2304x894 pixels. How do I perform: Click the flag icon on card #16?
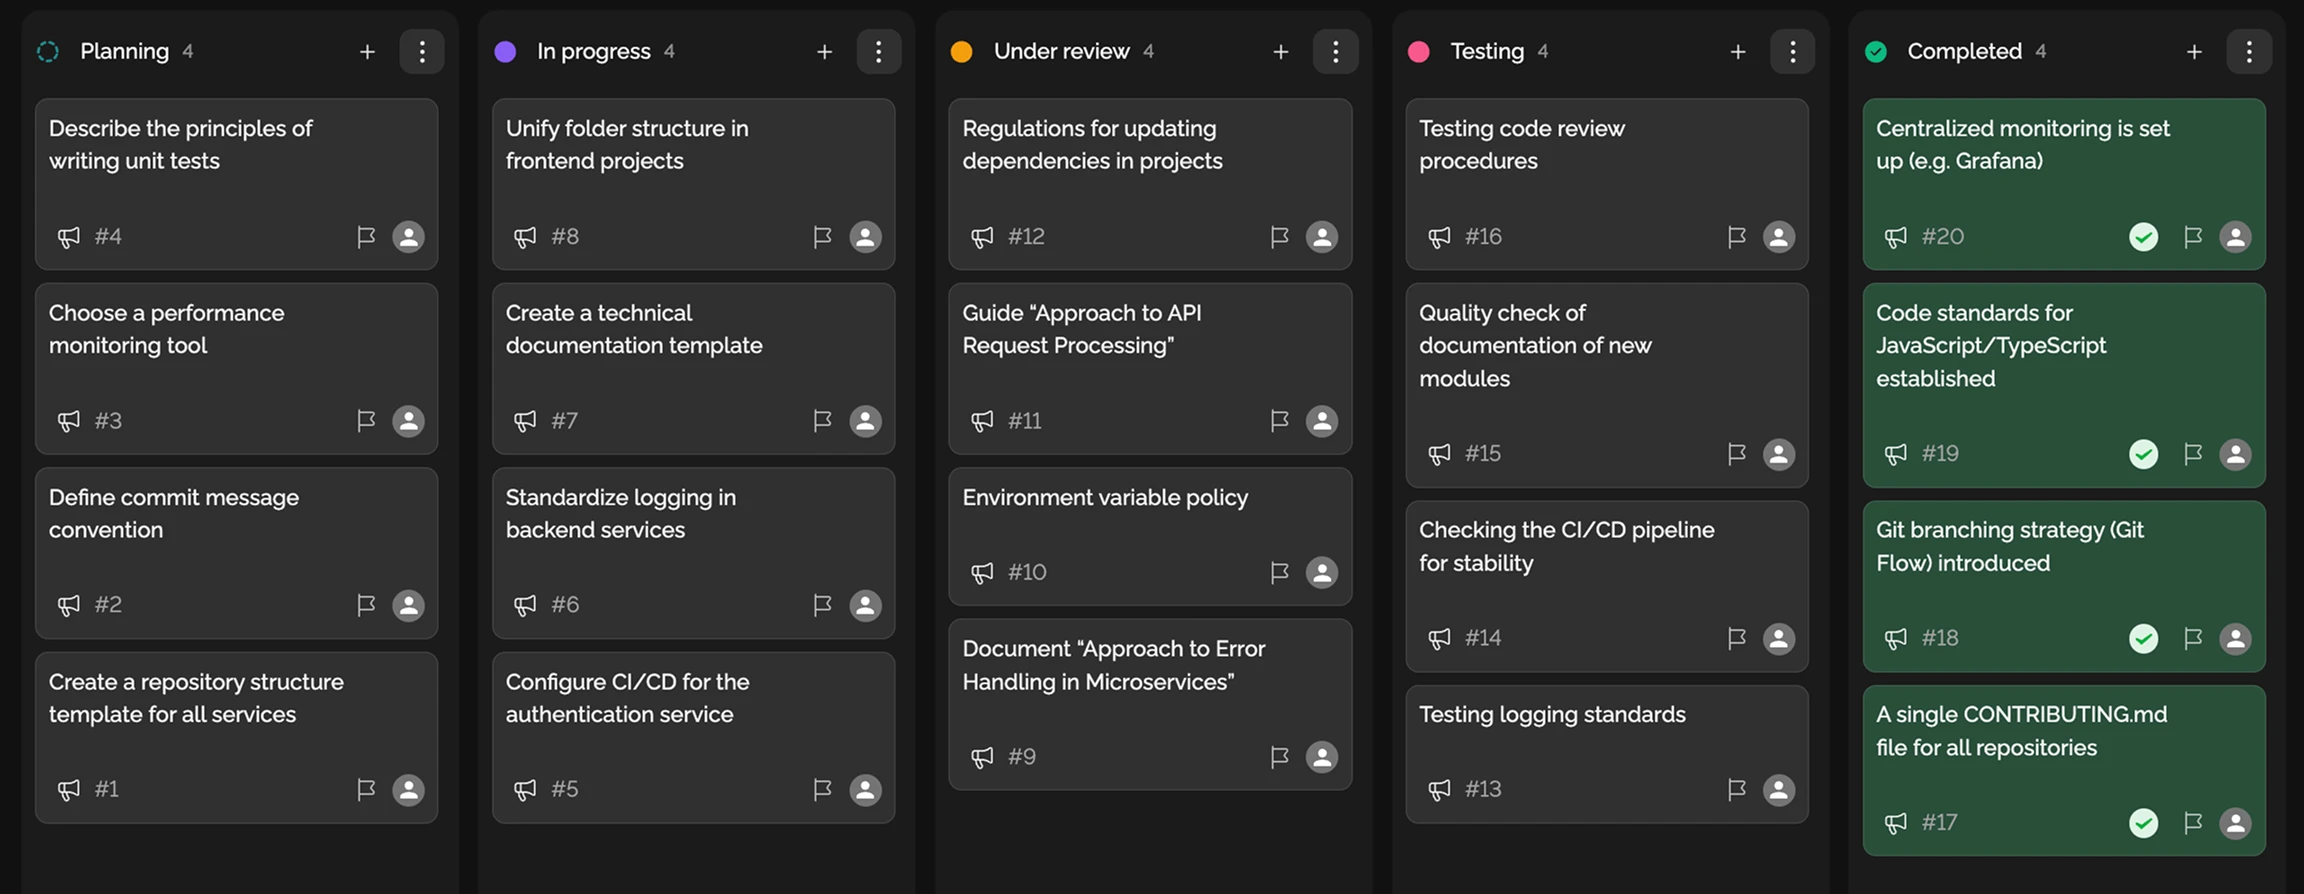pos(1736,237)
